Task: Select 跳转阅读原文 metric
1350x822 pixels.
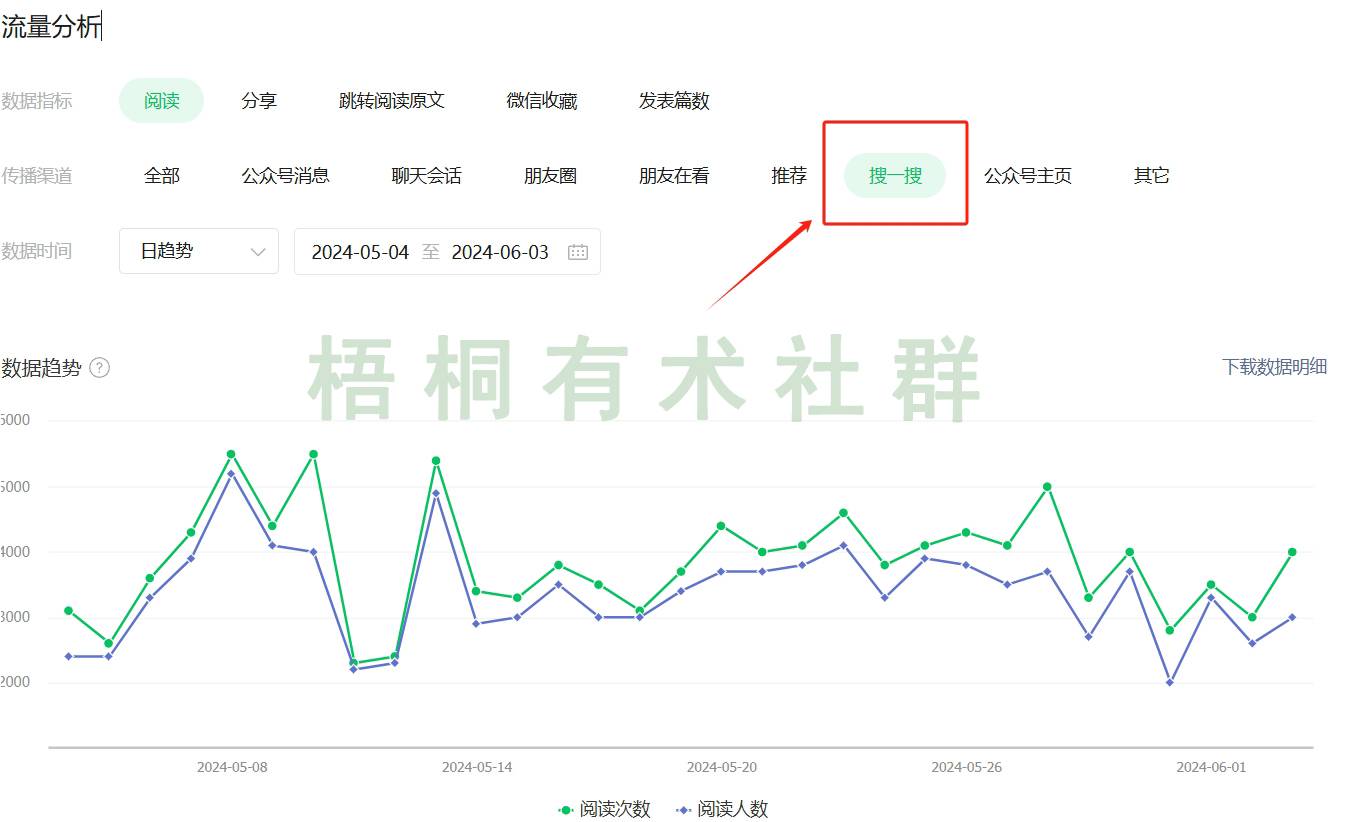Action: click(392, 100)
